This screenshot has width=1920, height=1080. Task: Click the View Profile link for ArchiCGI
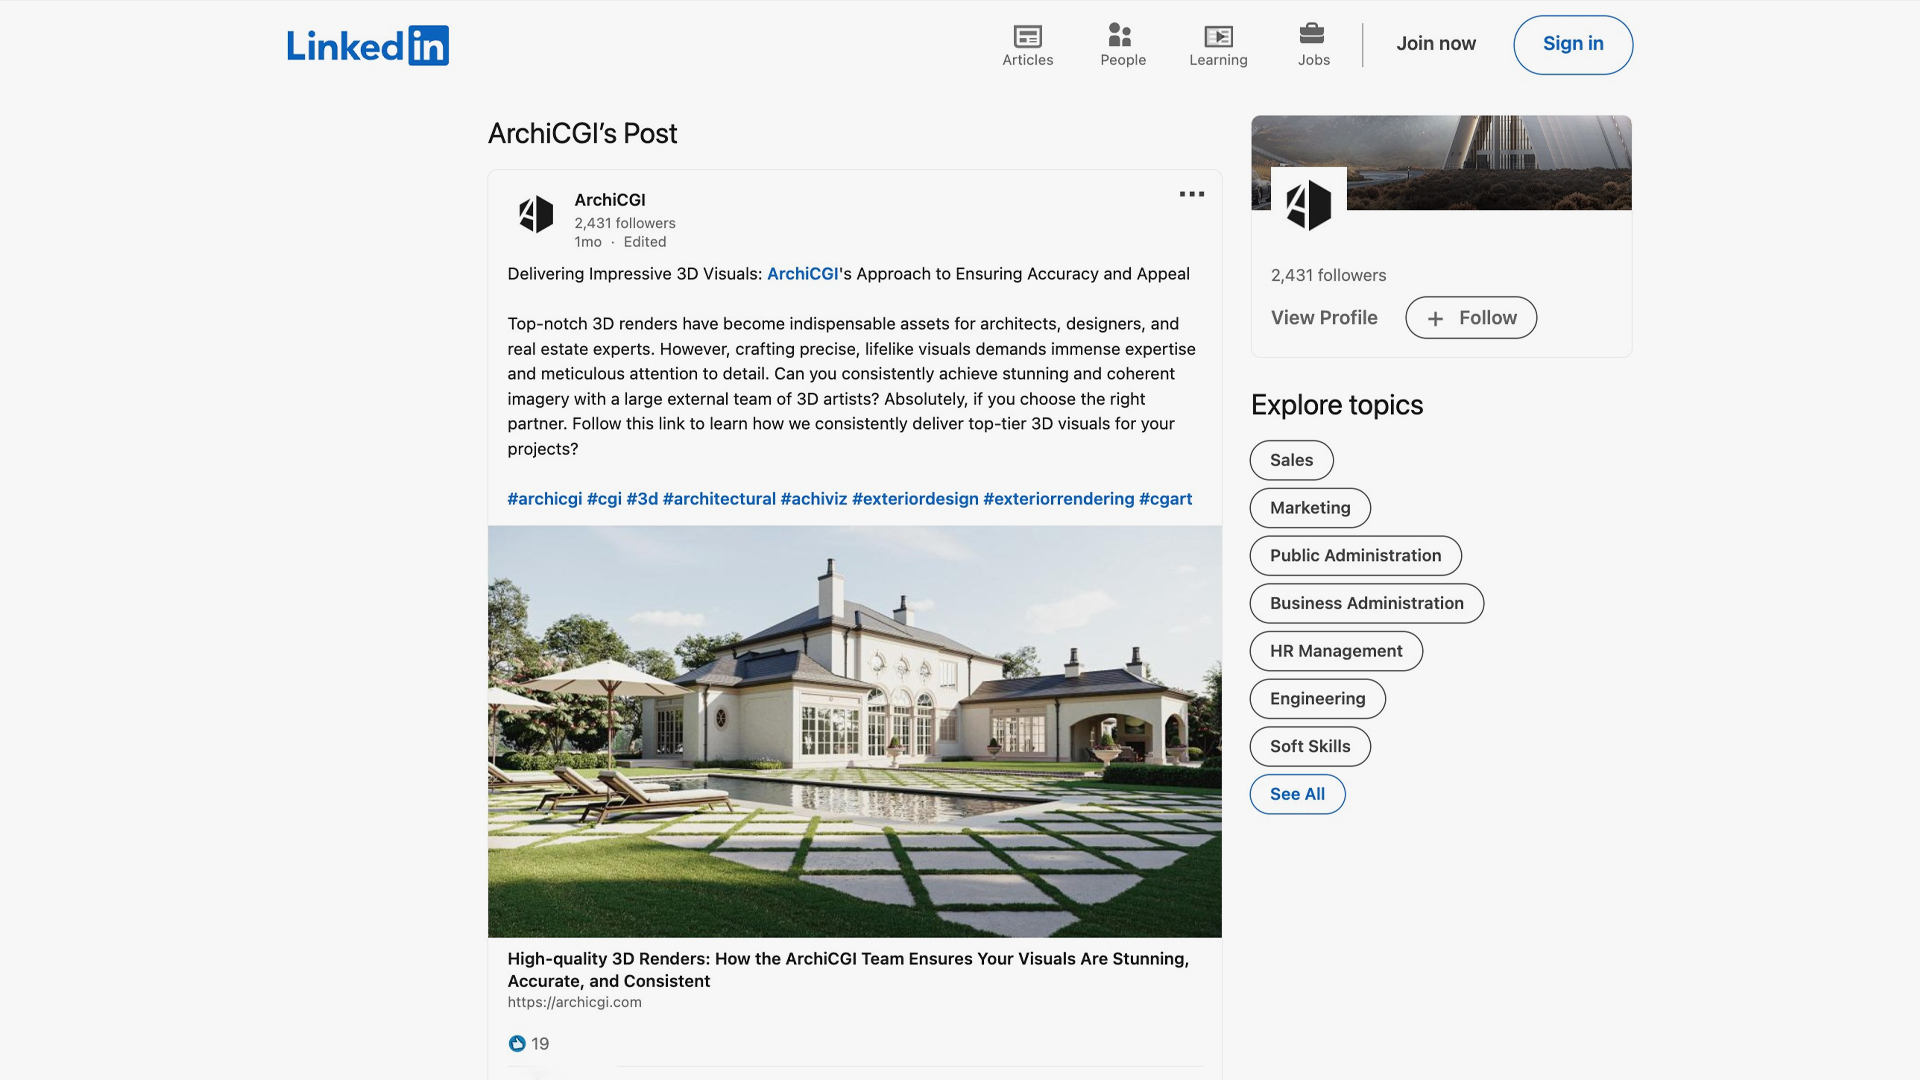[1324, 316]
